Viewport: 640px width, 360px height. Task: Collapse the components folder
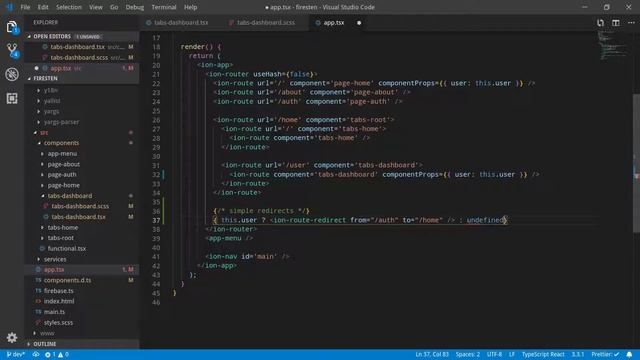tap(61, 143)
